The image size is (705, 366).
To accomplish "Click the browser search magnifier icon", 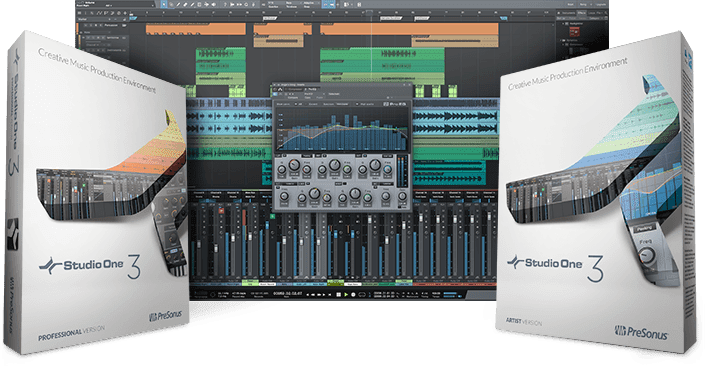I will coord(606,13).
